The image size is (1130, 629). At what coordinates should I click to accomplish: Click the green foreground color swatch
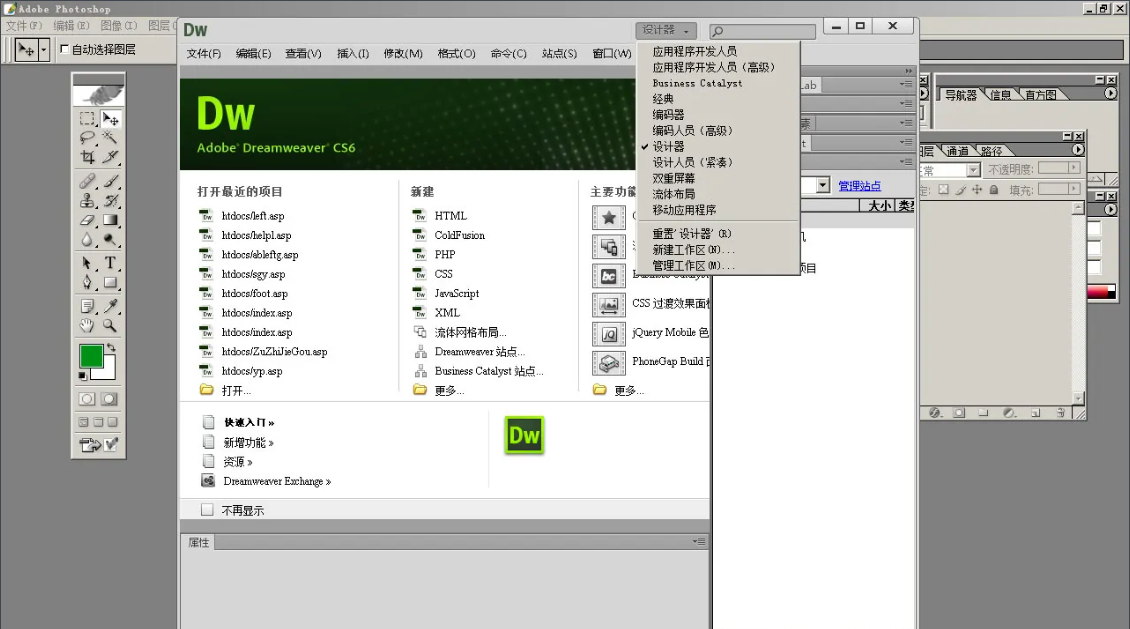(90, 356)
